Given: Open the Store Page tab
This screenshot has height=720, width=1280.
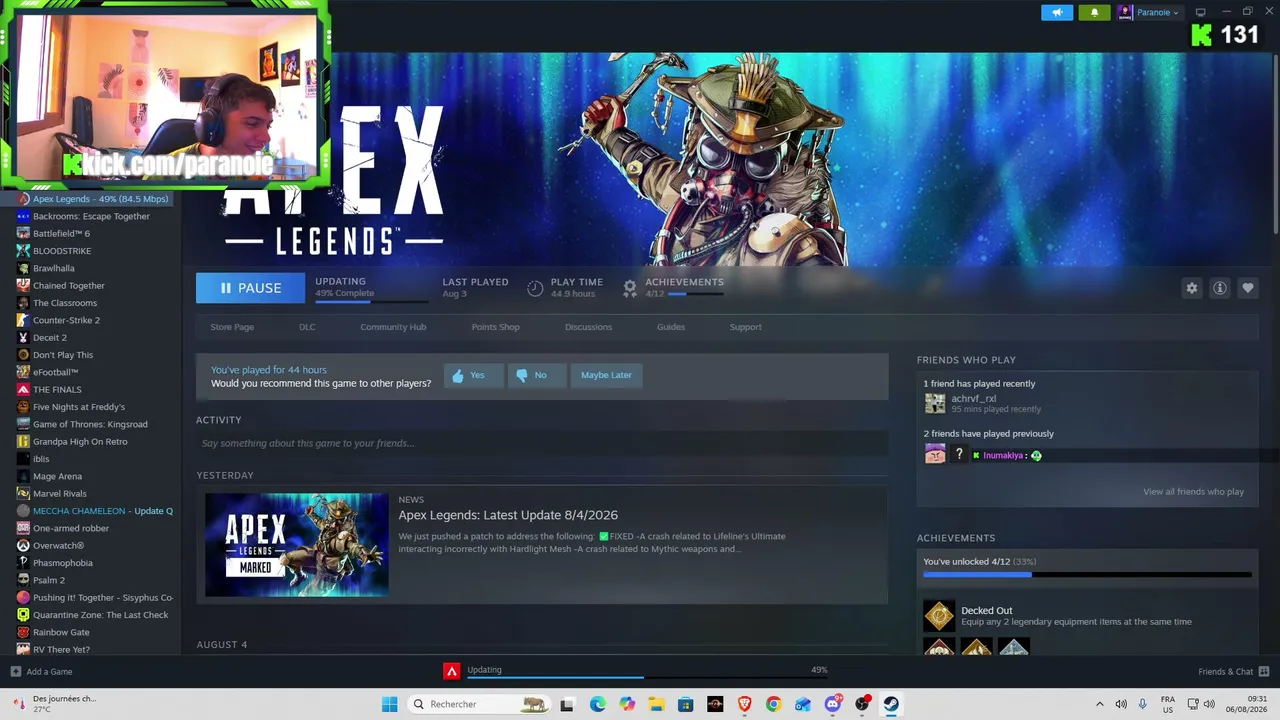Looking at the screenshot, I should click(x=232, y=327).
